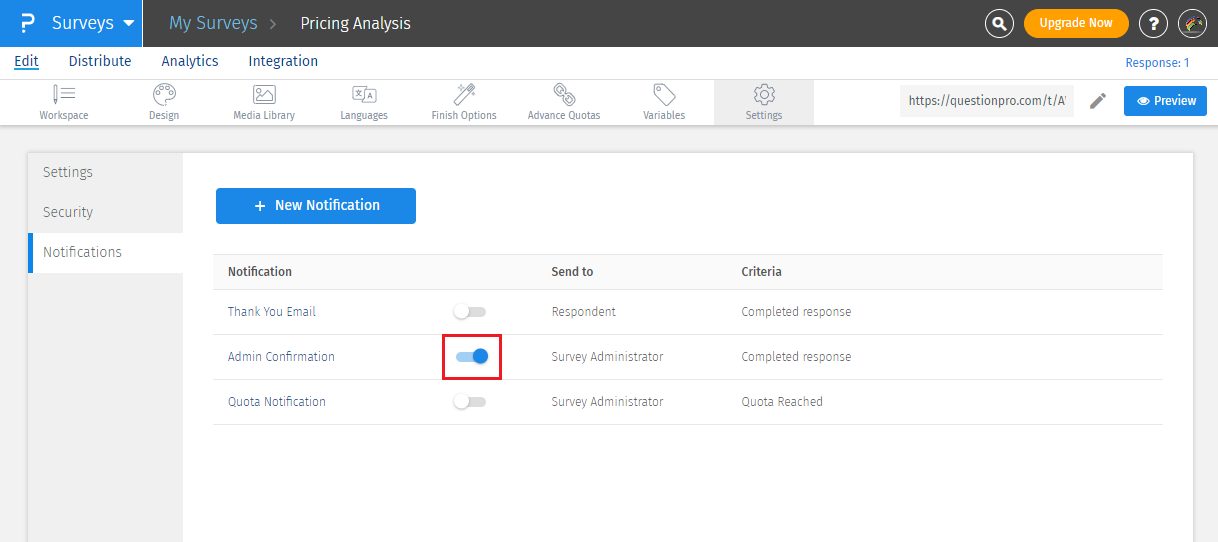1218x542 pixels.
Task: Open the Design palette icon
Action: [x=164, y=95]
